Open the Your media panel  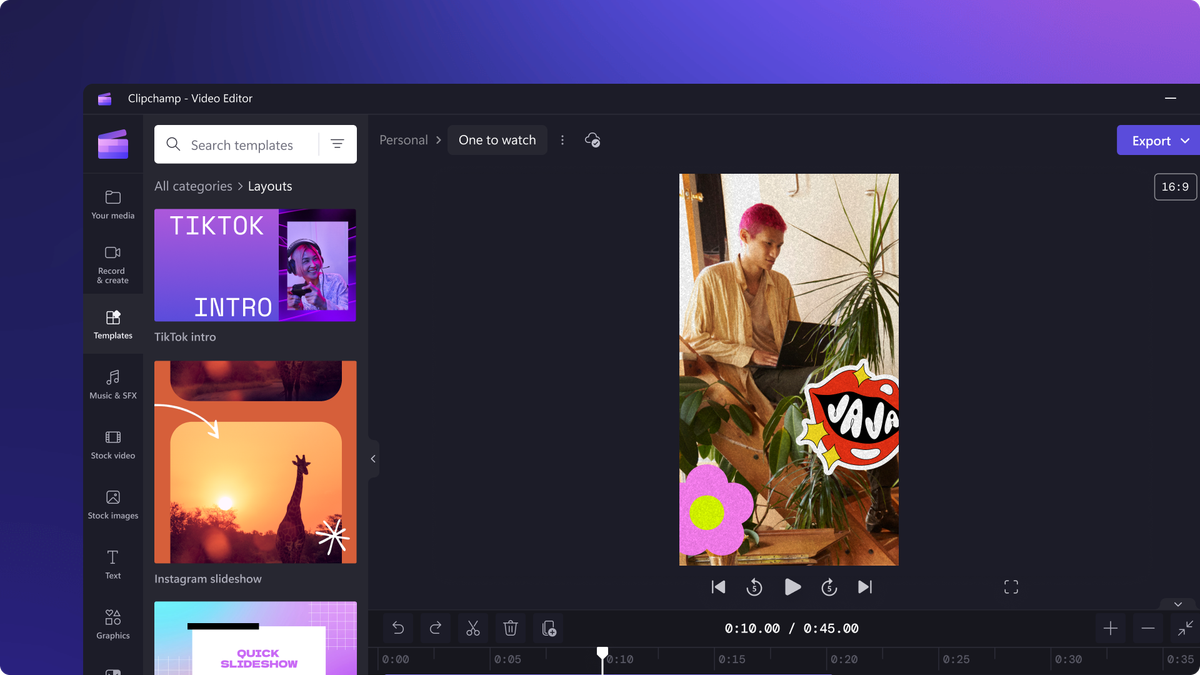[113, 204]
